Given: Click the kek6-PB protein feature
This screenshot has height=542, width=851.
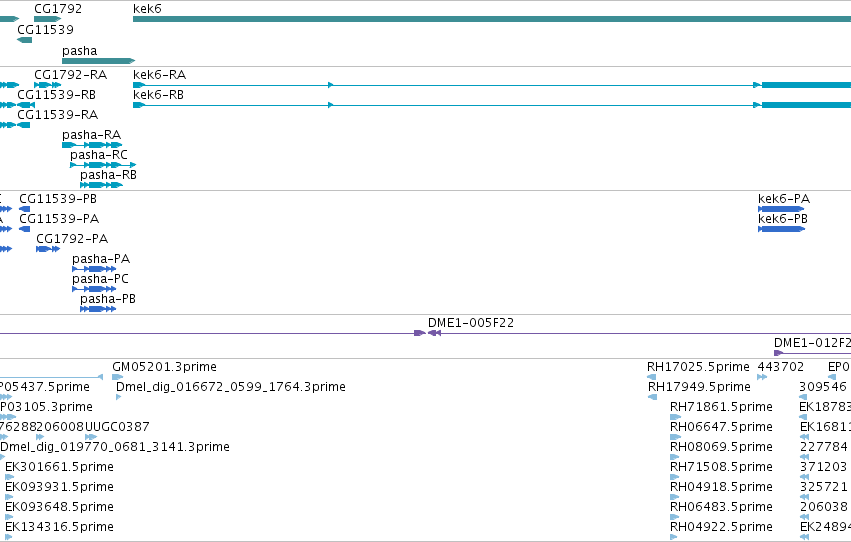Looking at the screenshot, I should (x=782, y=229).
